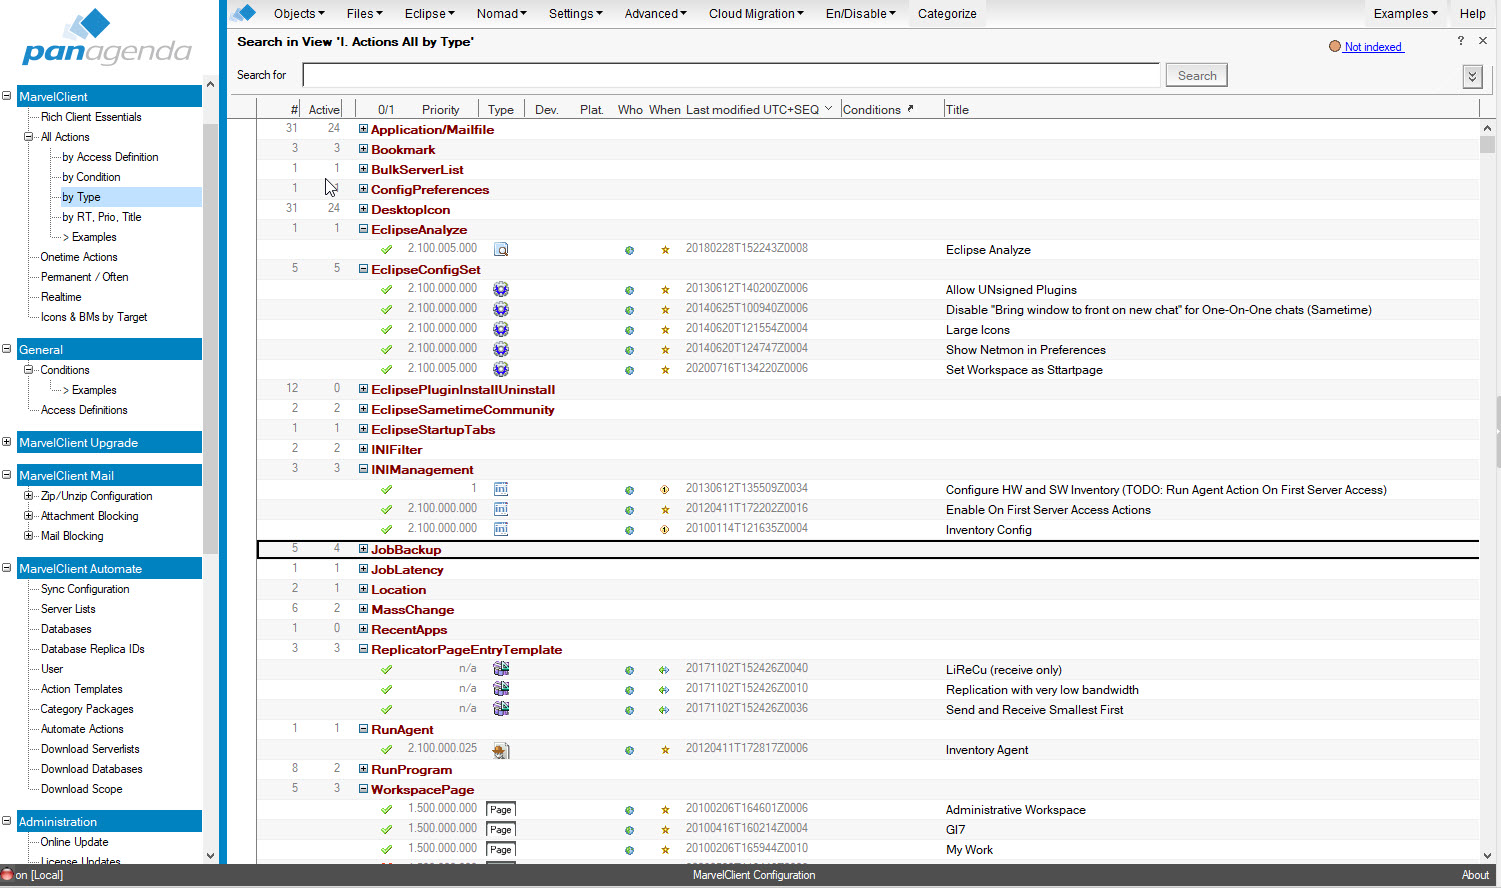Click the Eclipse Analyze type icon

[501, 249]
